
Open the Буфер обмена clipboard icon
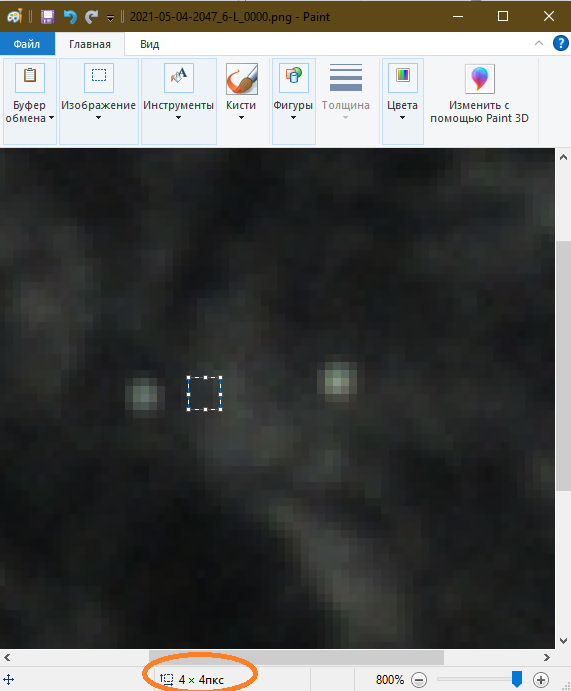[x=30, y=78]
